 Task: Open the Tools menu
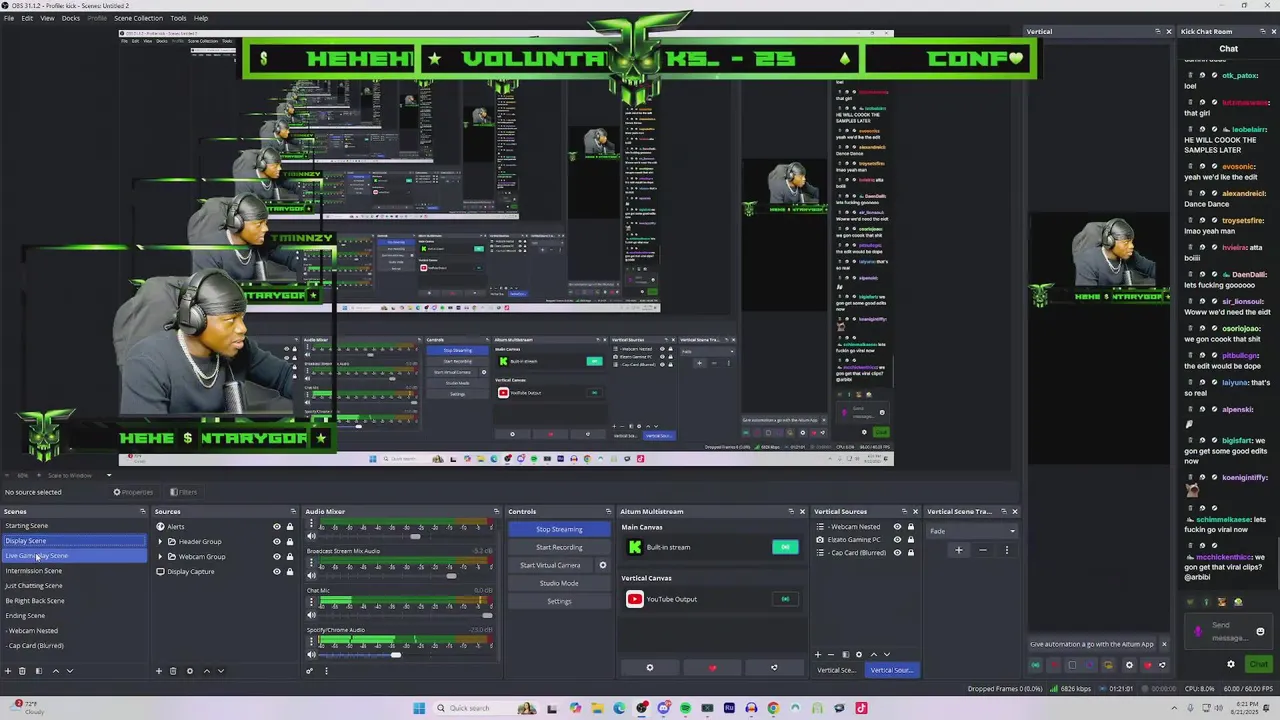pyautogui.click(x=178, y=18)
